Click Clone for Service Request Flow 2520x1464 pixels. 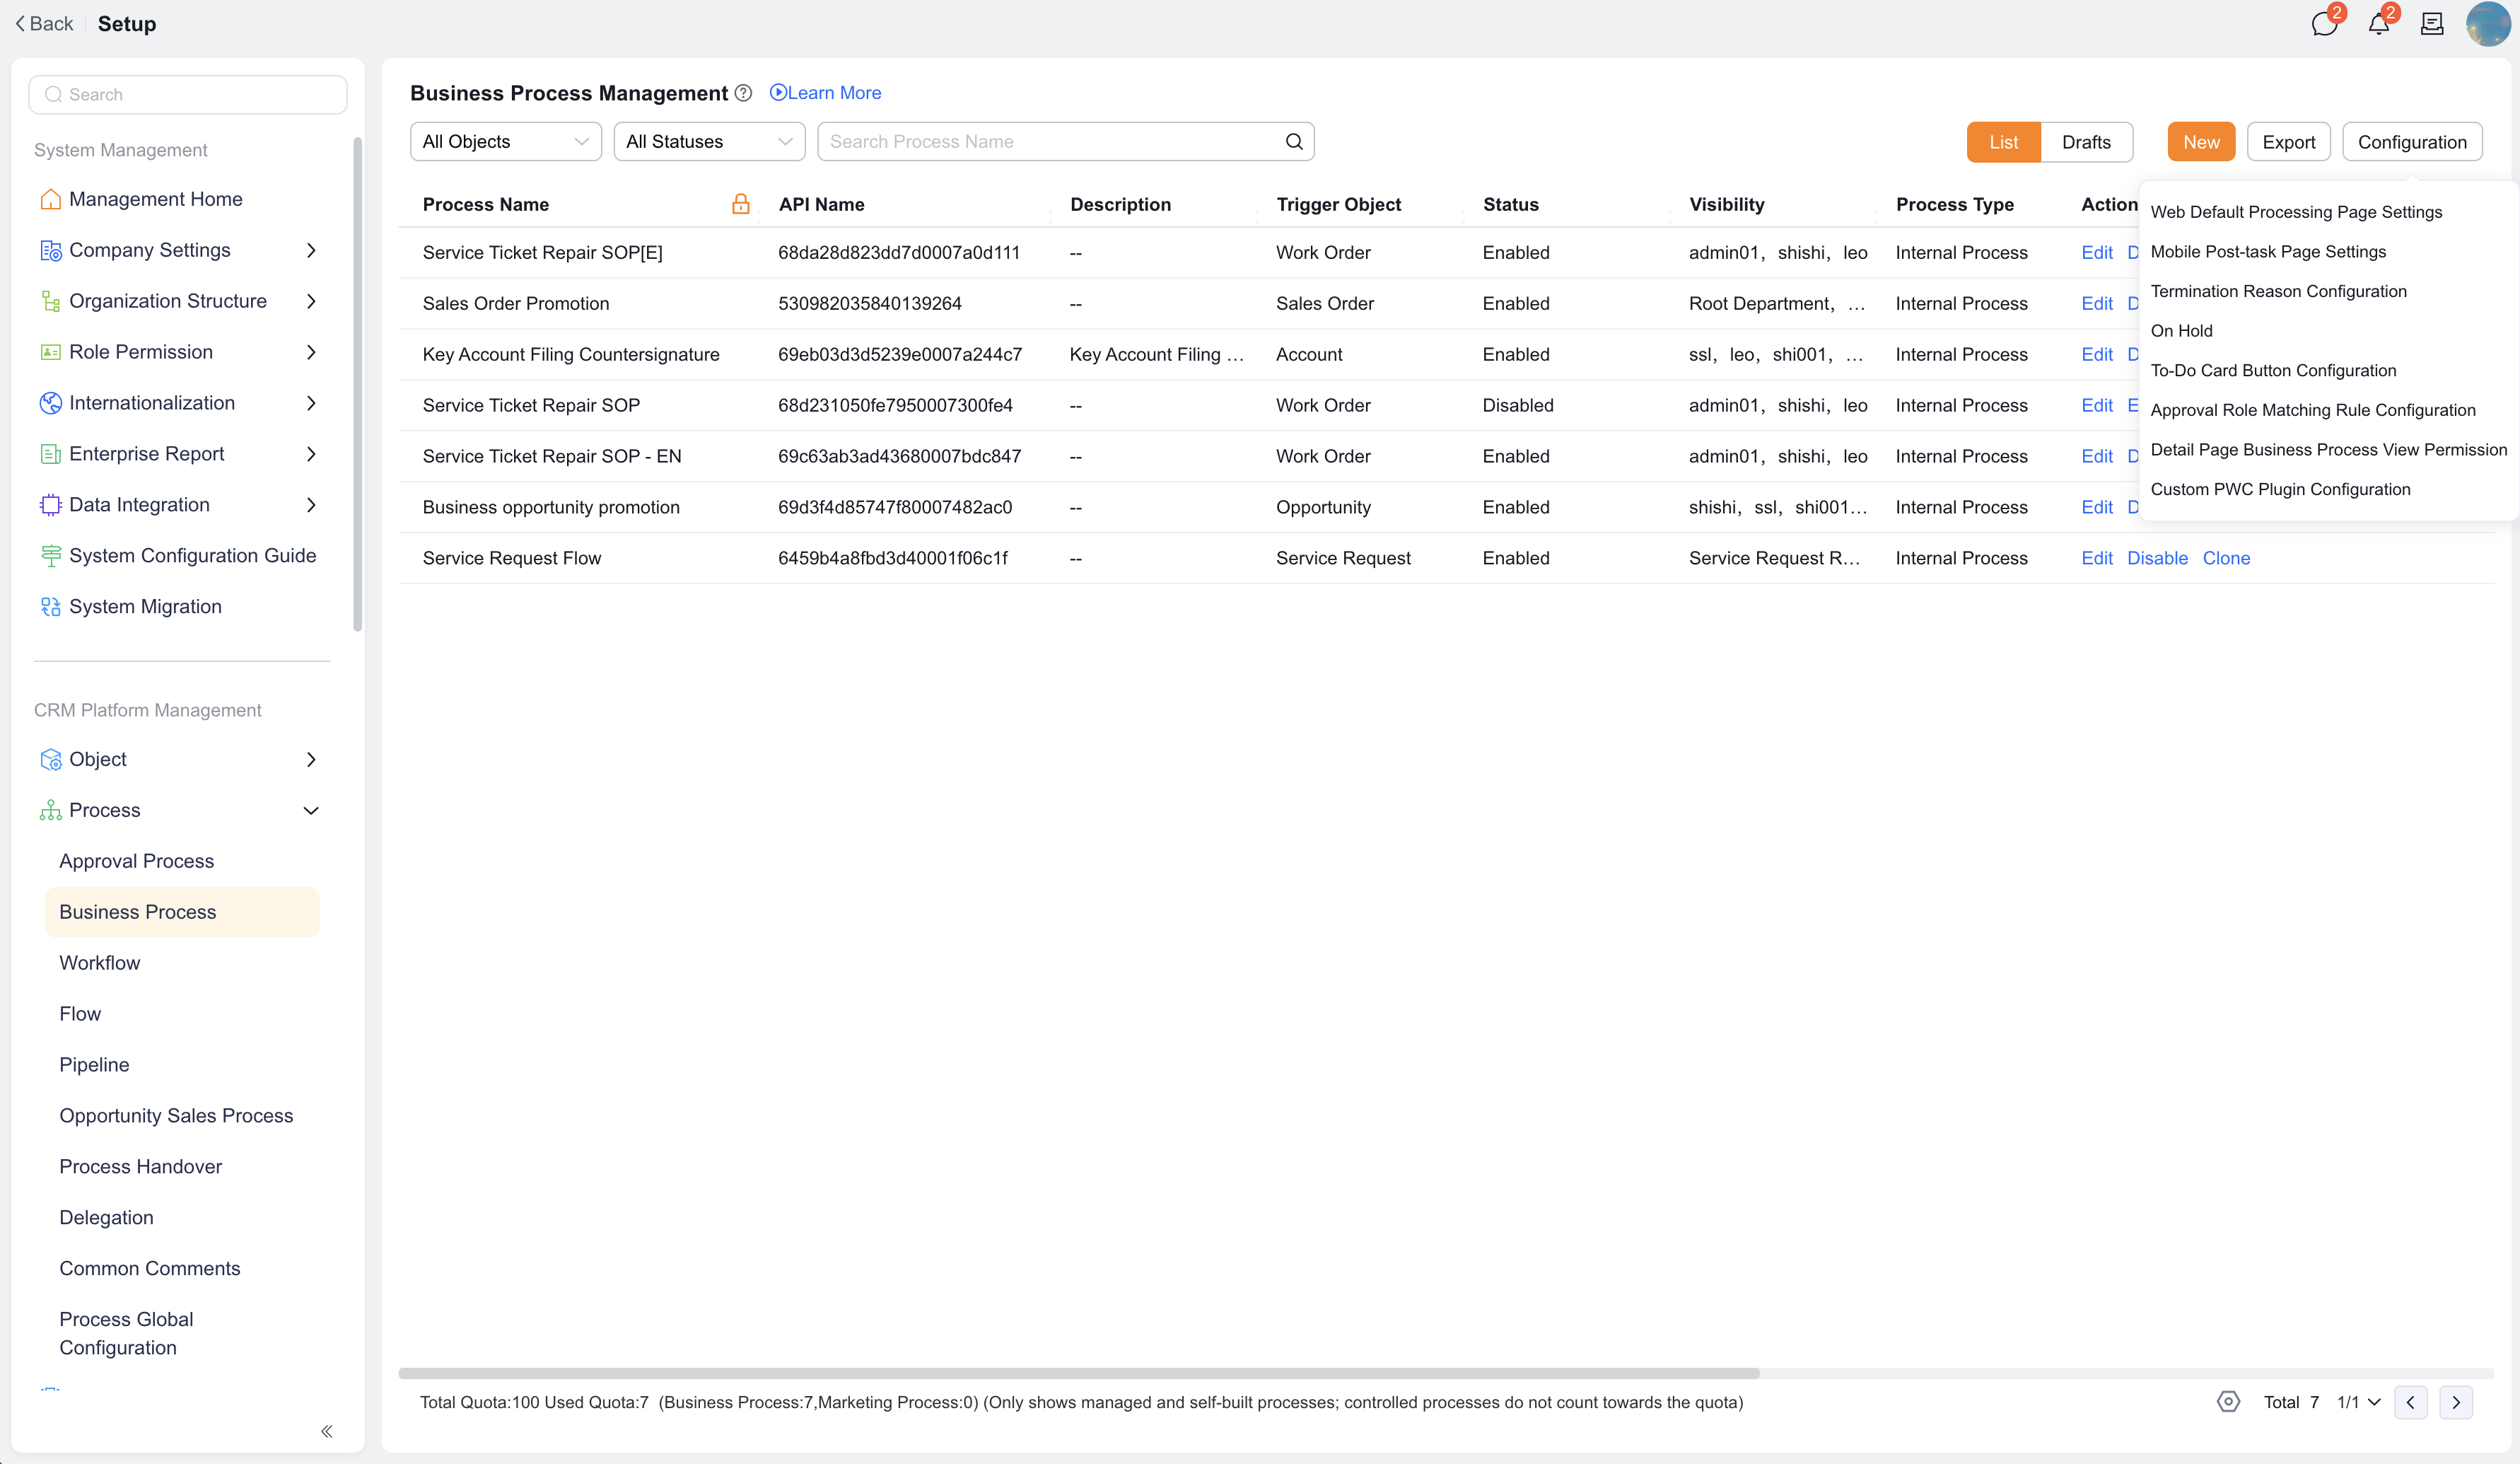[2226, 558]
